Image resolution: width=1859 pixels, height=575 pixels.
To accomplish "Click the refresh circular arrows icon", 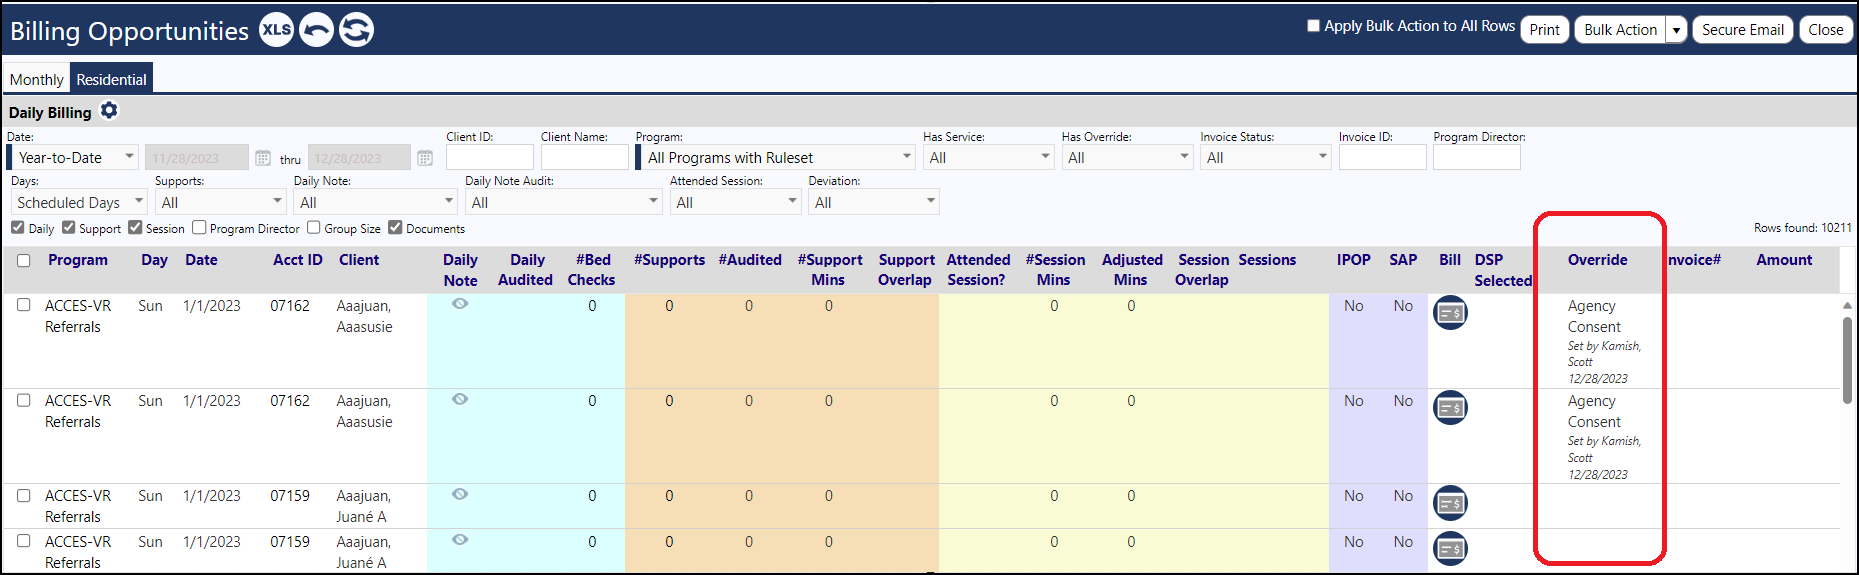I will coord(356,30).
